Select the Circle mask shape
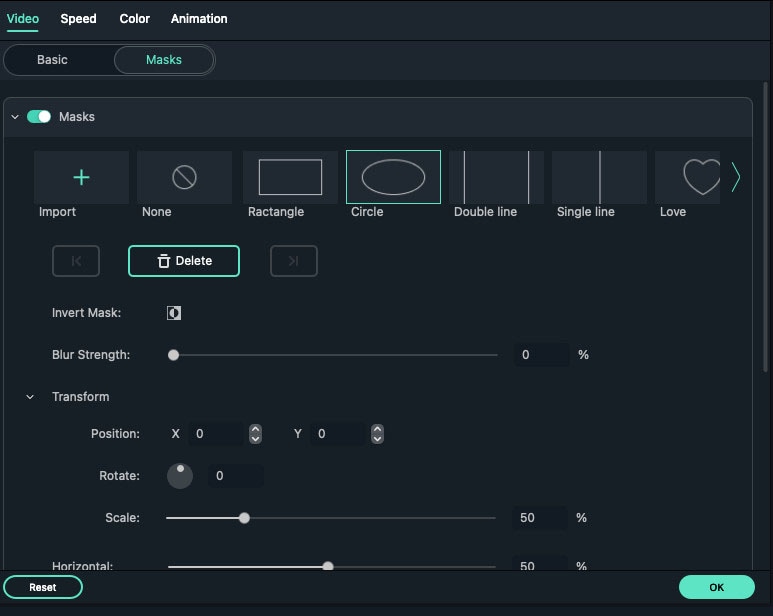 click(393, 177)
